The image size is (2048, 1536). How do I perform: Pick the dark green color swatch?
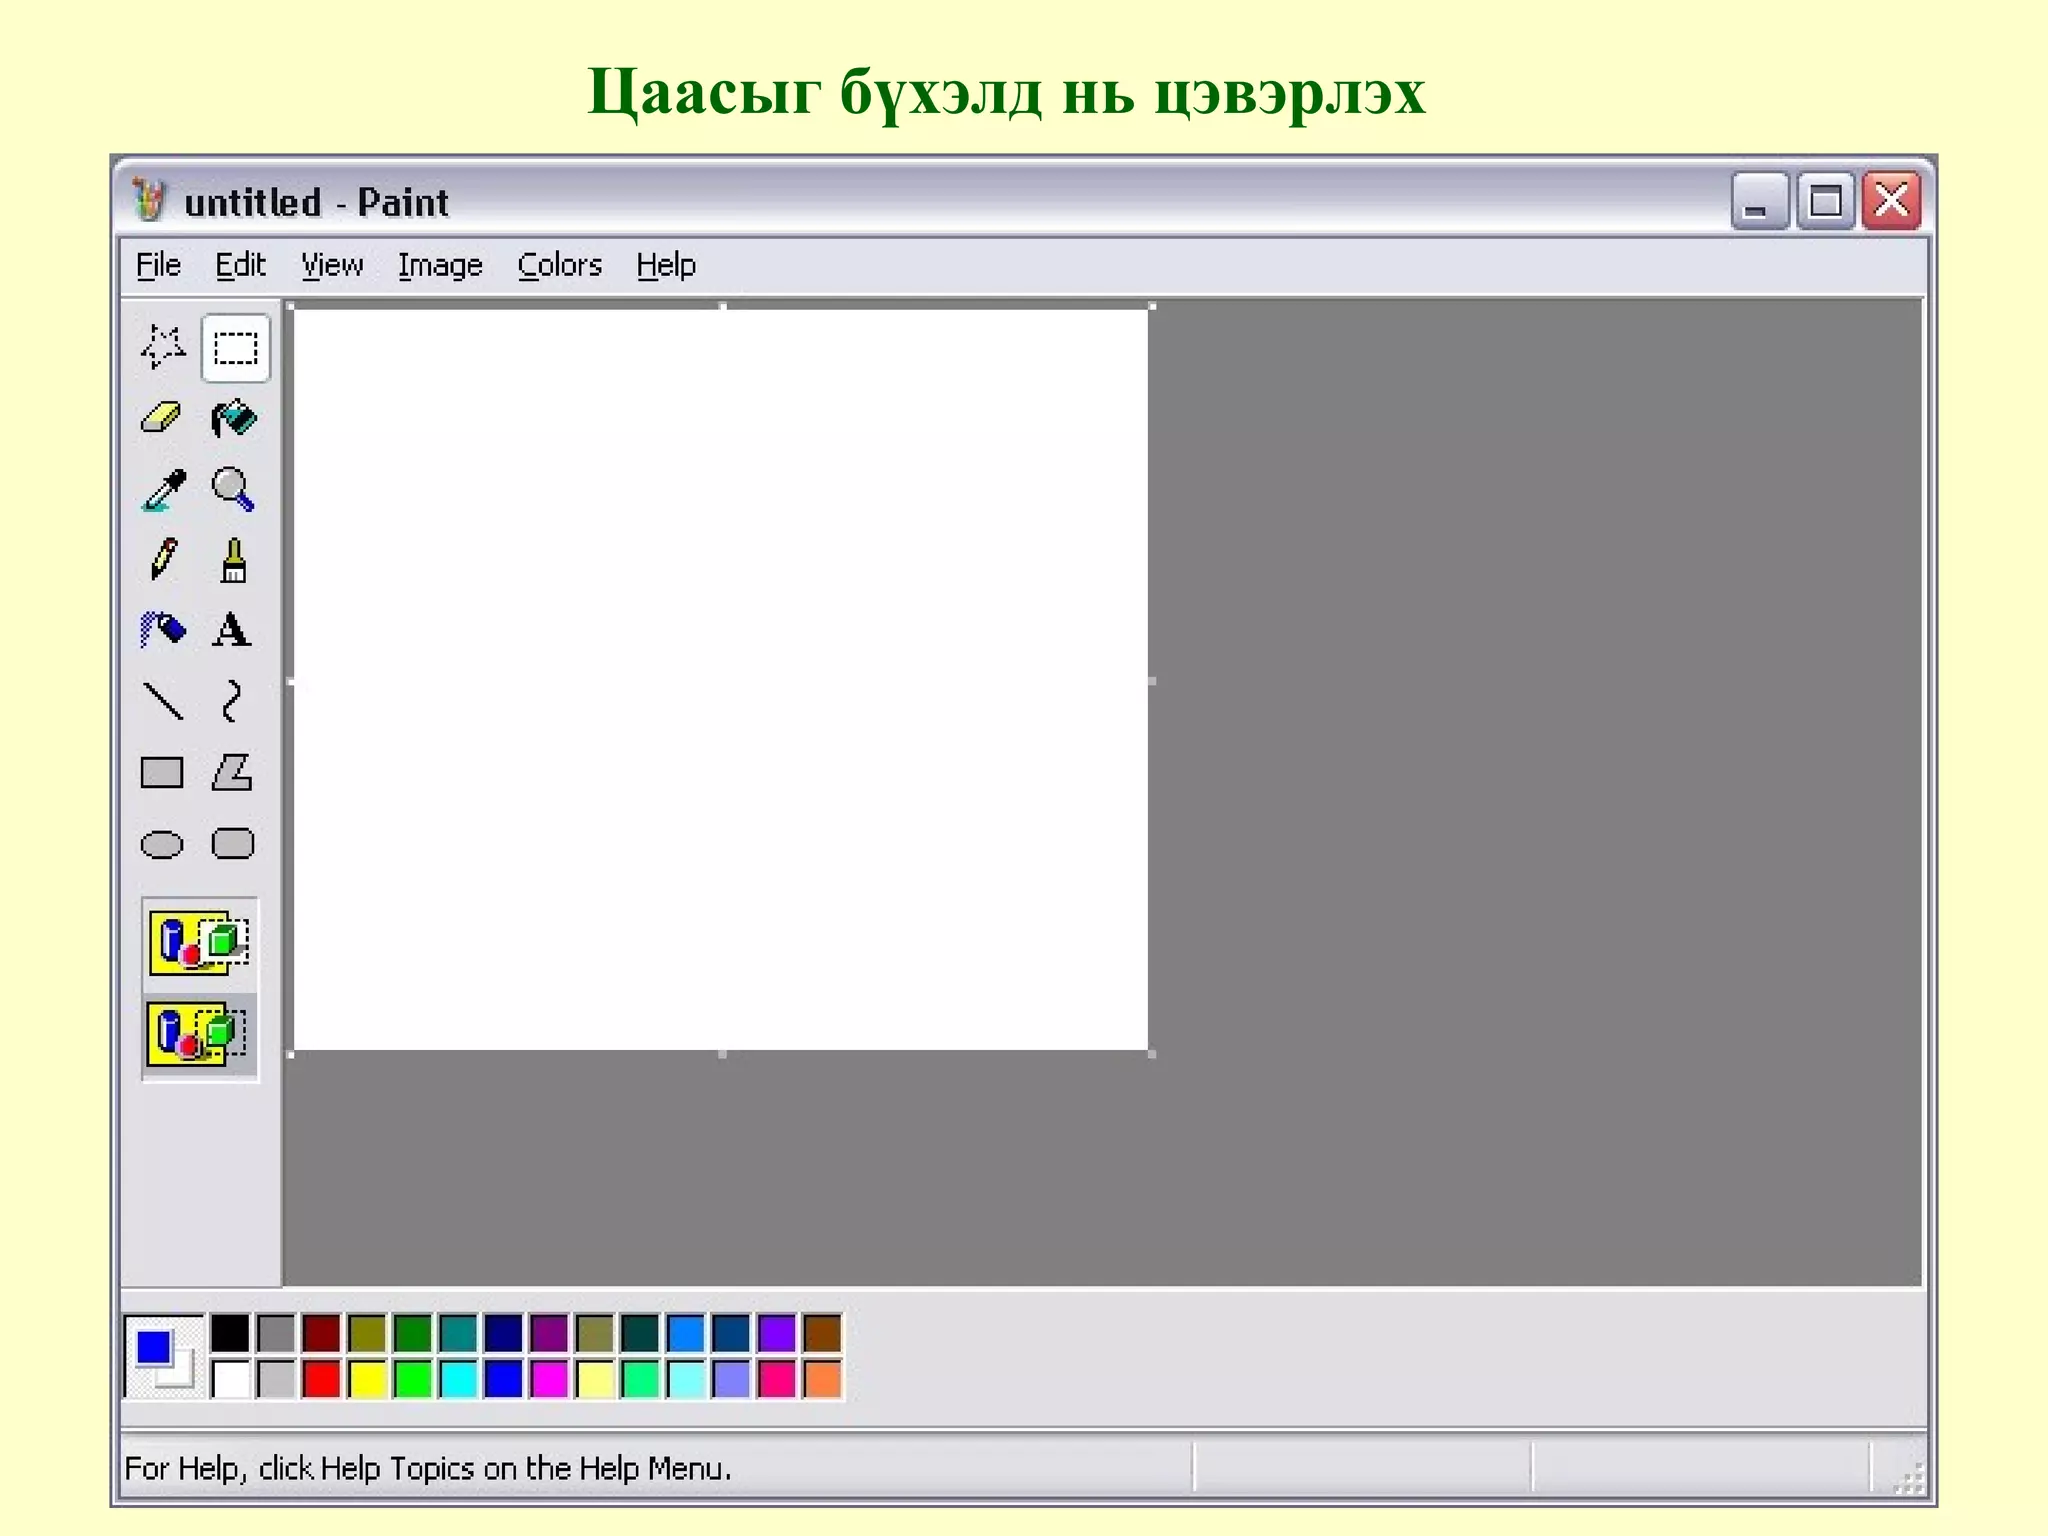click(x=413, y=1333)
